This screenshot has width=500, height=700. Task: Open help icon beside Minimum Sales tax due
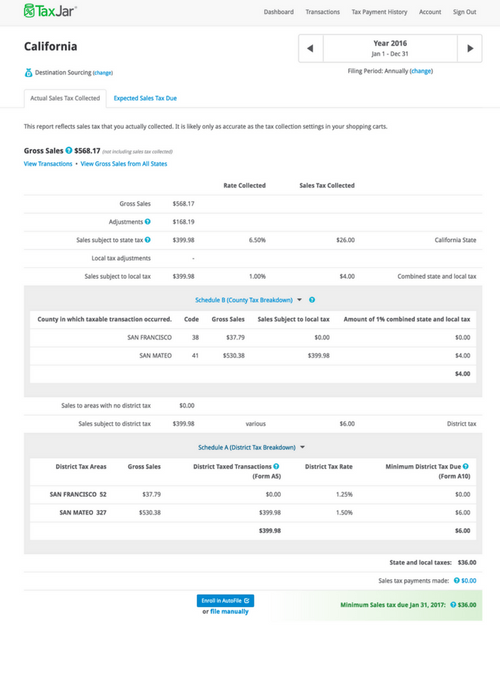click(x=453, y=604)
